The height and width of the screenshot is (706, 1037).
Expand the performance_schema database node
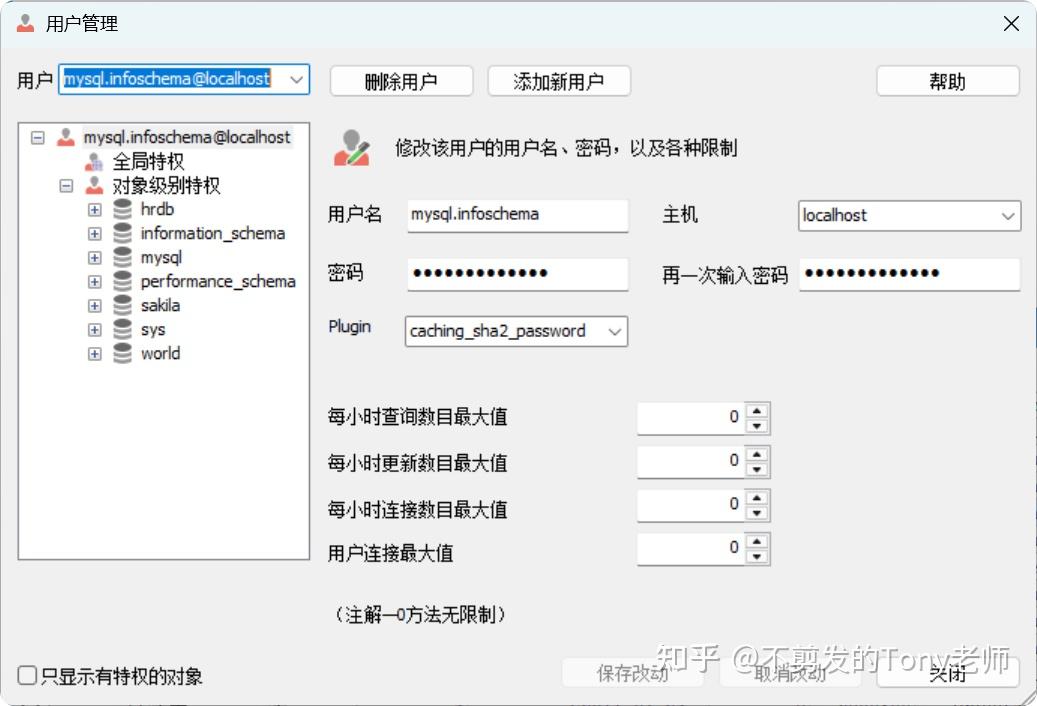click(94, 281)
